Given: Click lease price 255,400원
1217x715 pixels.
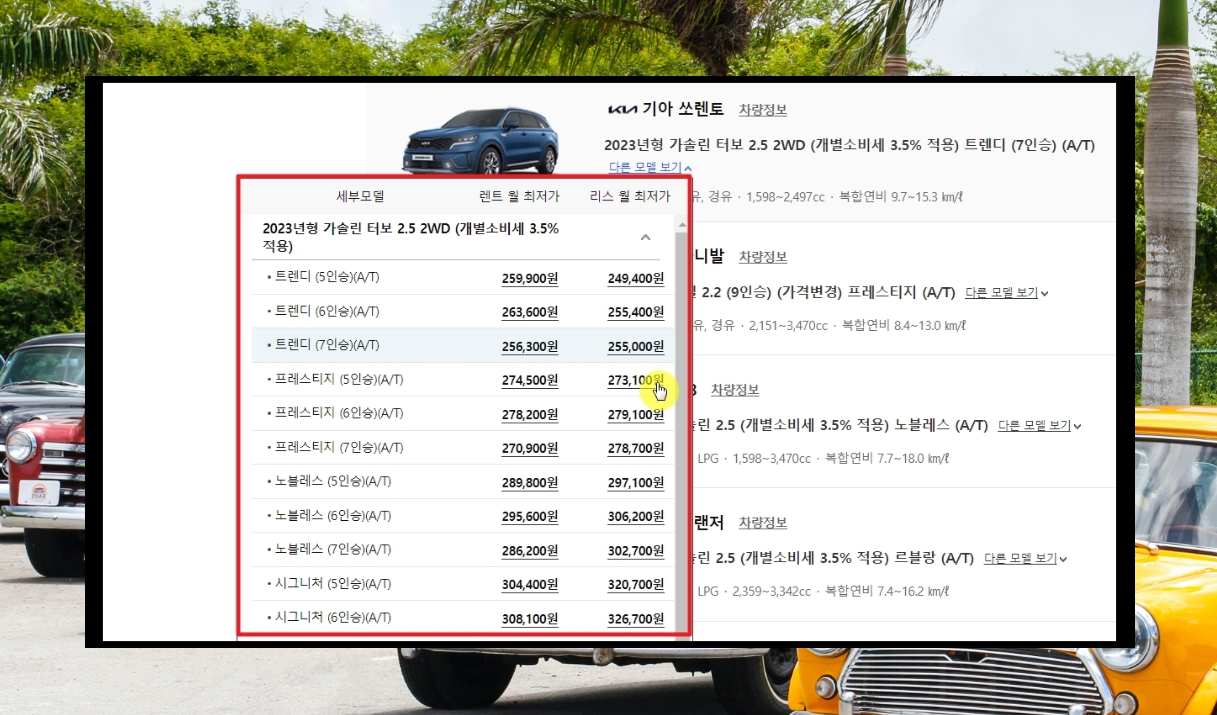Looking at the screenshot, I should [636, 313].
